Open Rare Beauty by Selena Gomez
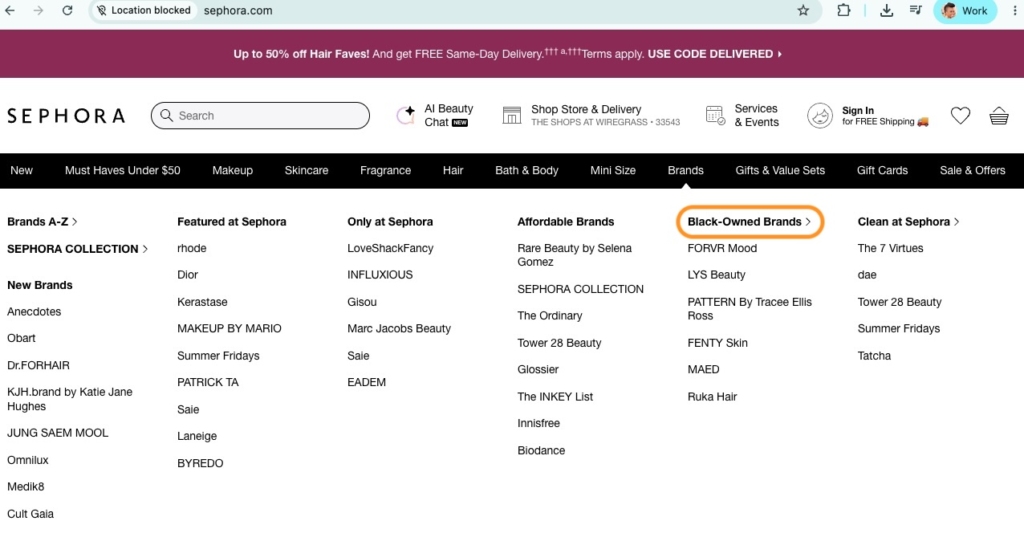Image resolution: width=1024 pixels, height=533 pixels. coord(575,255)
